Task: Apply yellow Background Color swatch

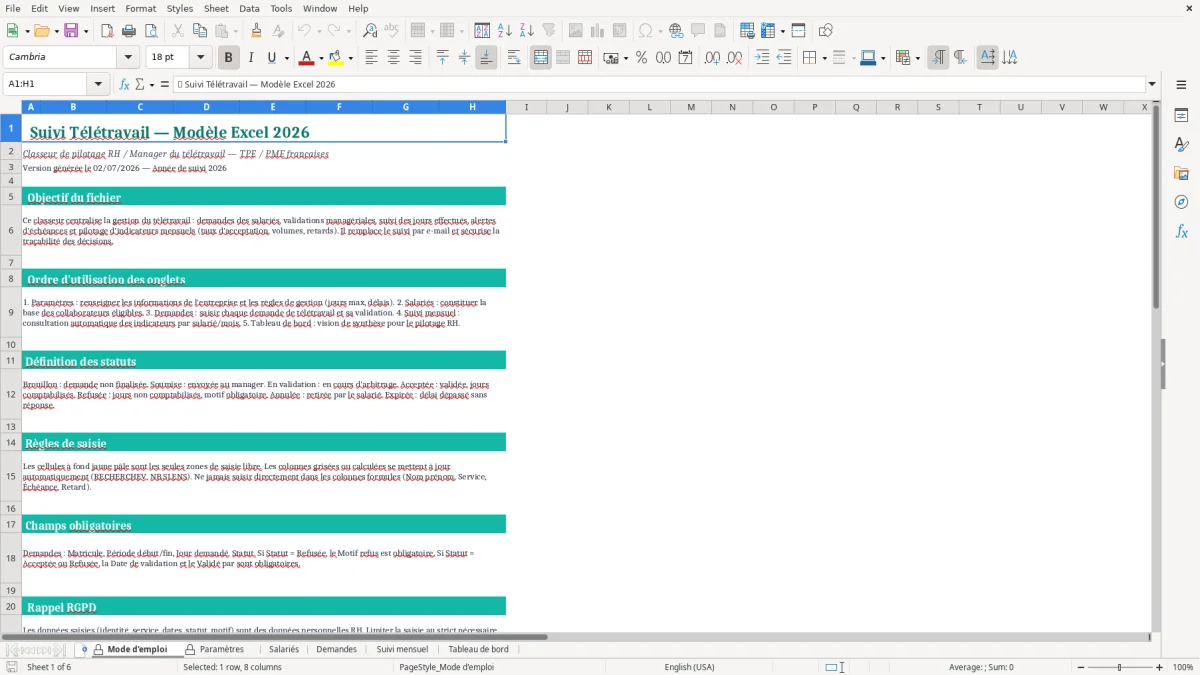Action: pos(336,58)
